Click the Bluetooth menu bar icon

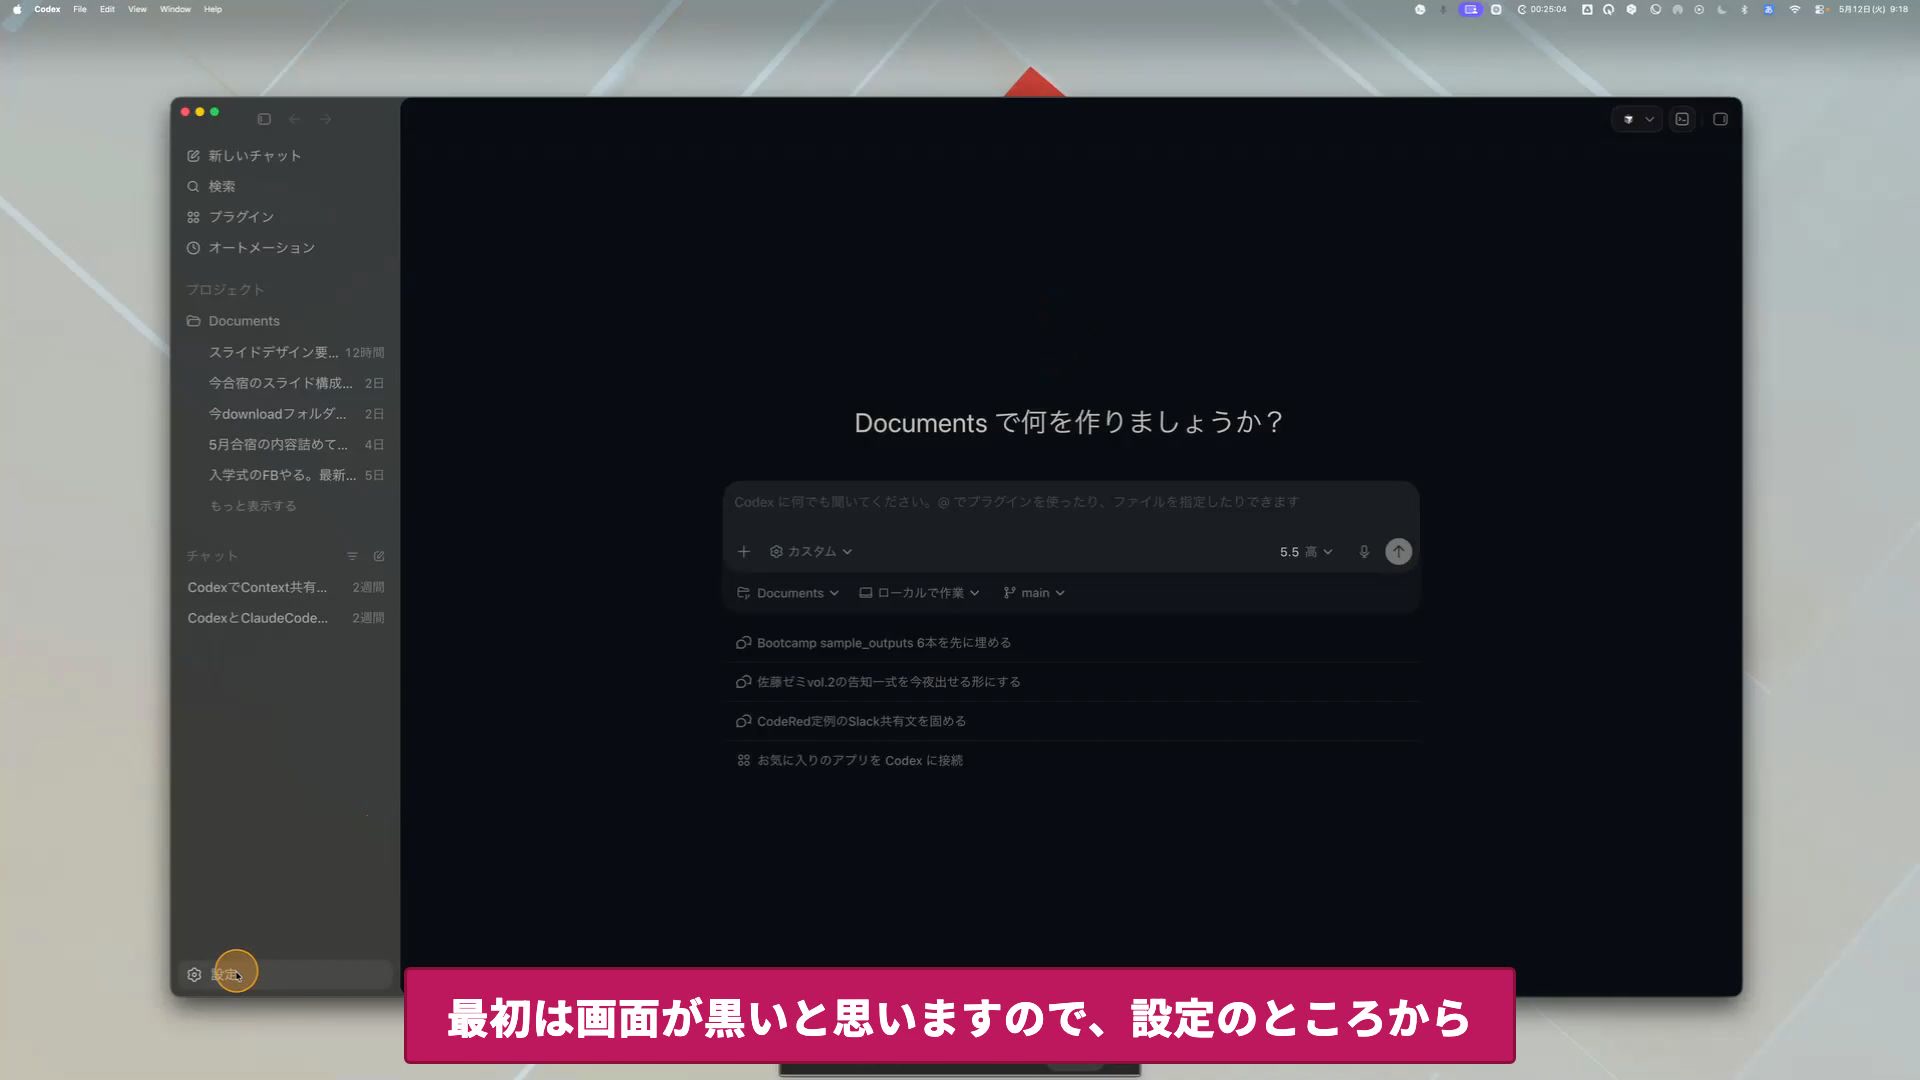[x=1744, y=9]
